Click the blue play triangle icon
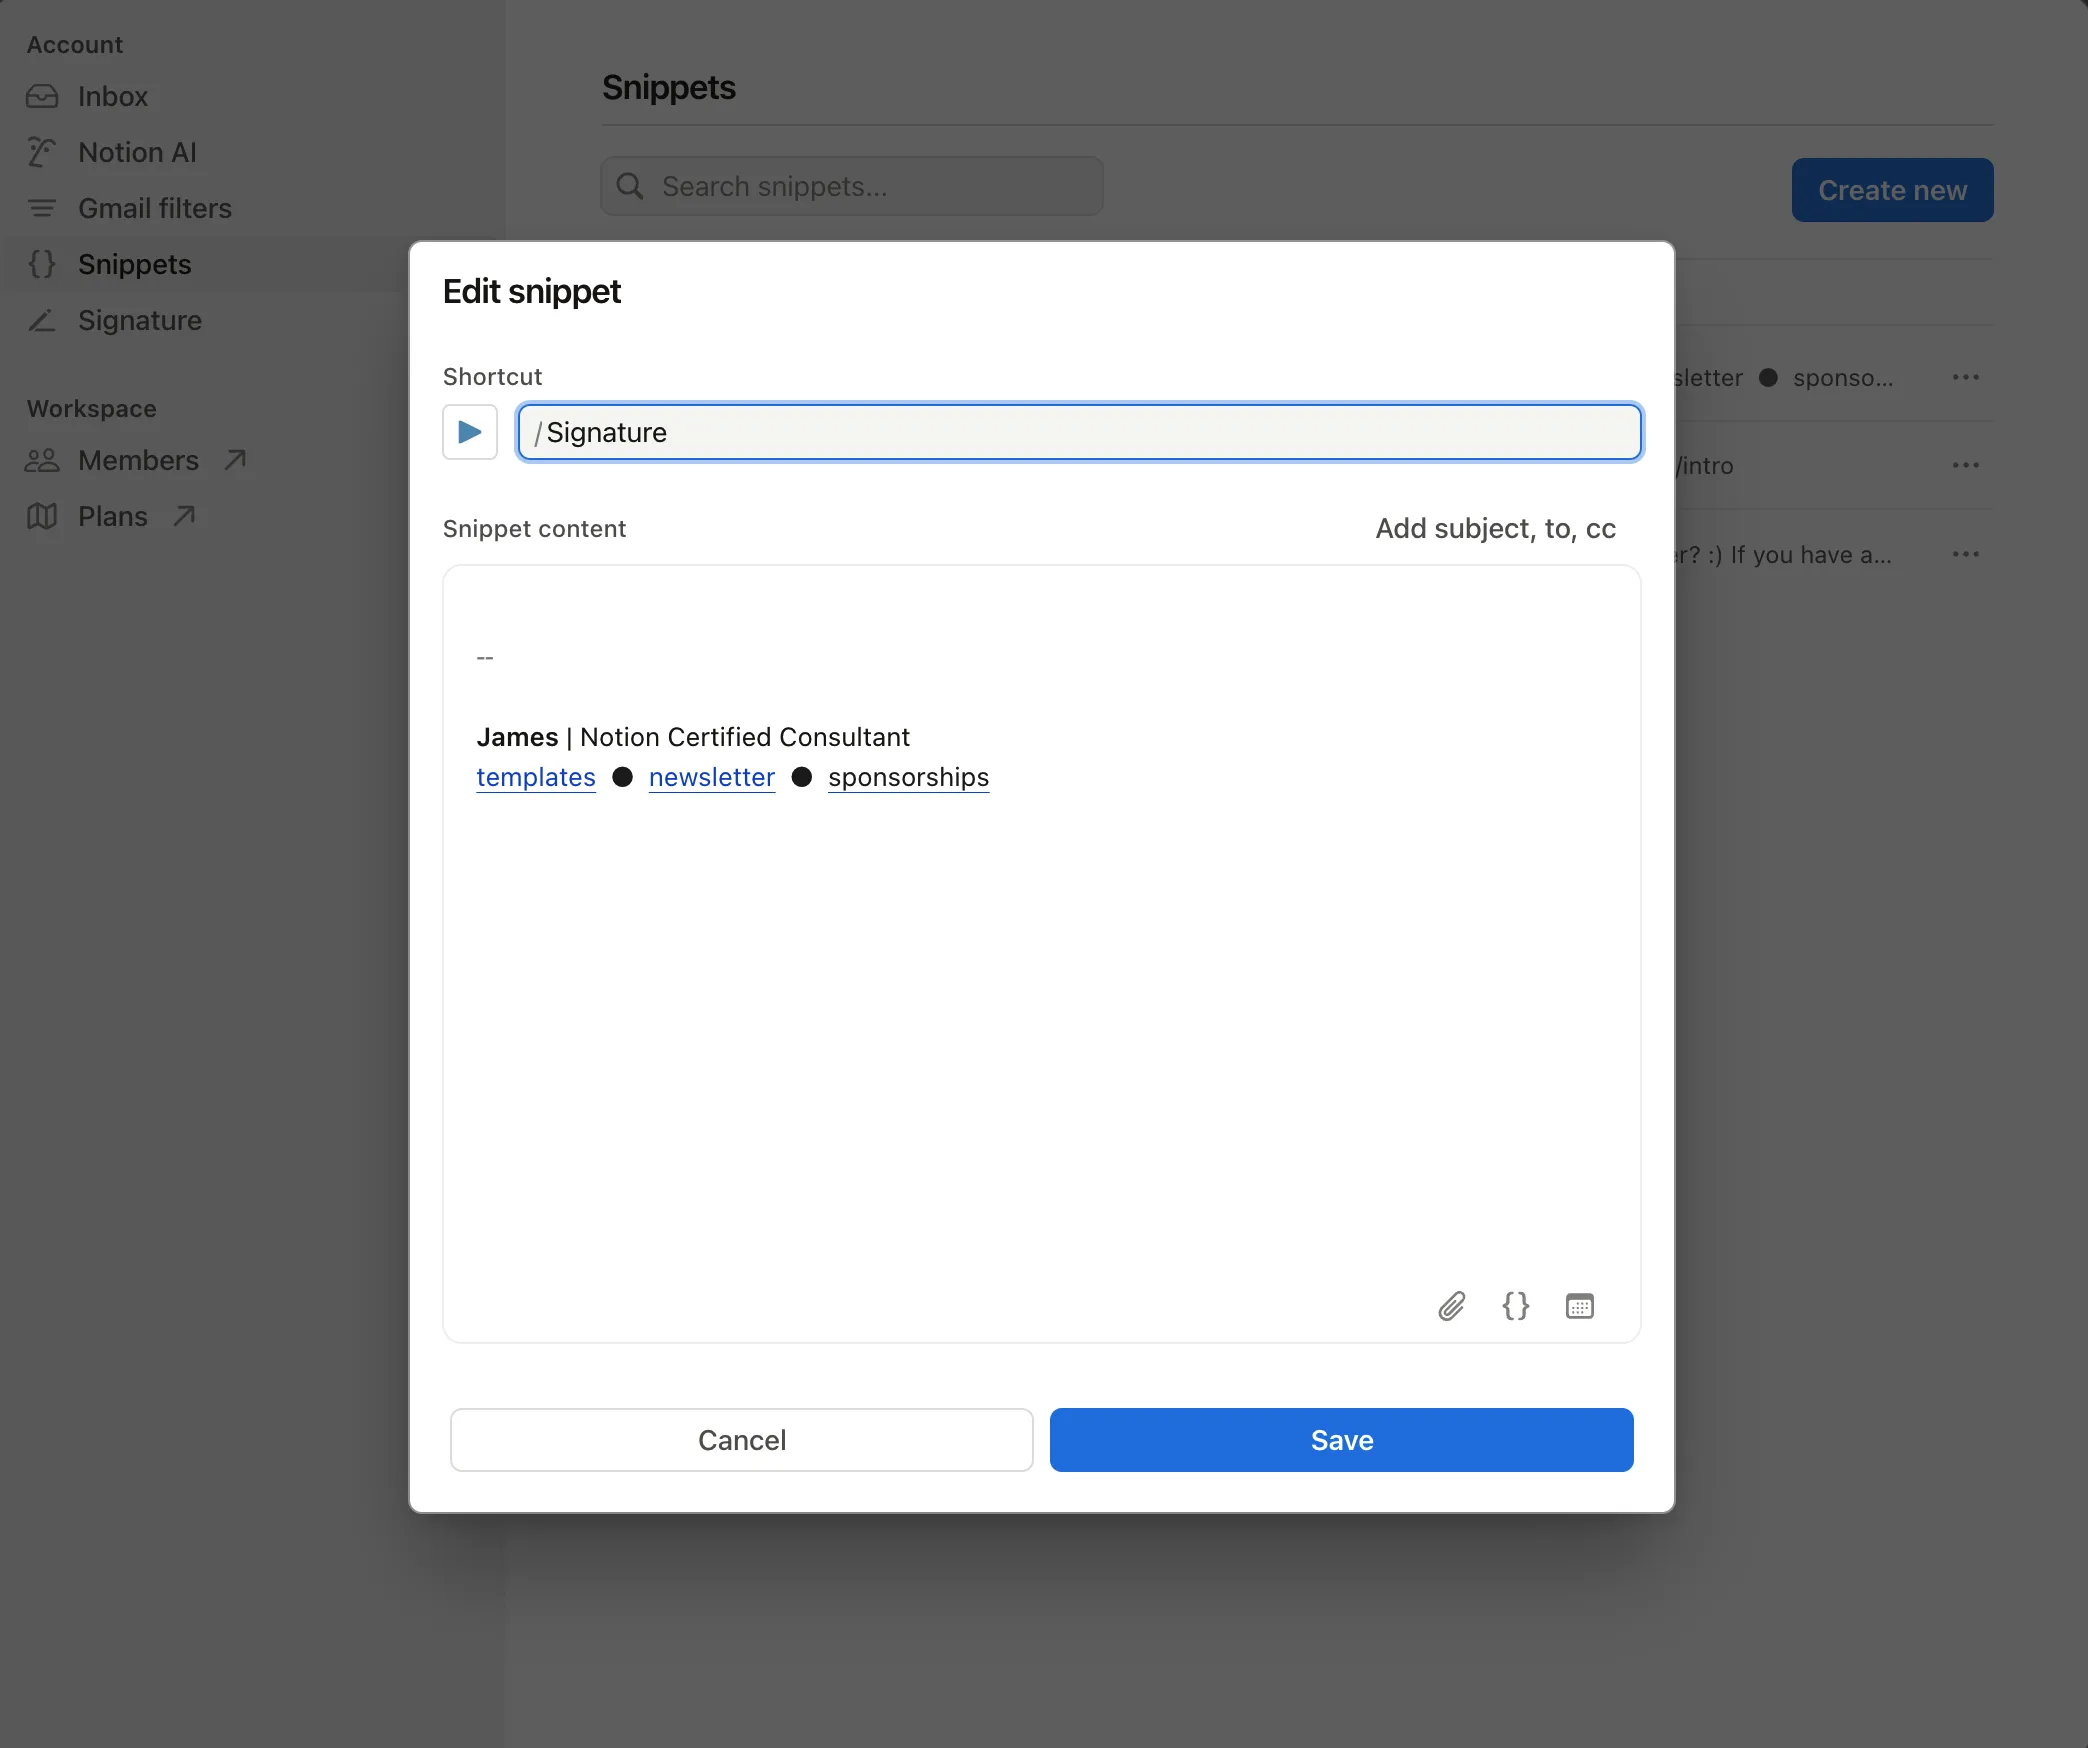 point(470,432)
